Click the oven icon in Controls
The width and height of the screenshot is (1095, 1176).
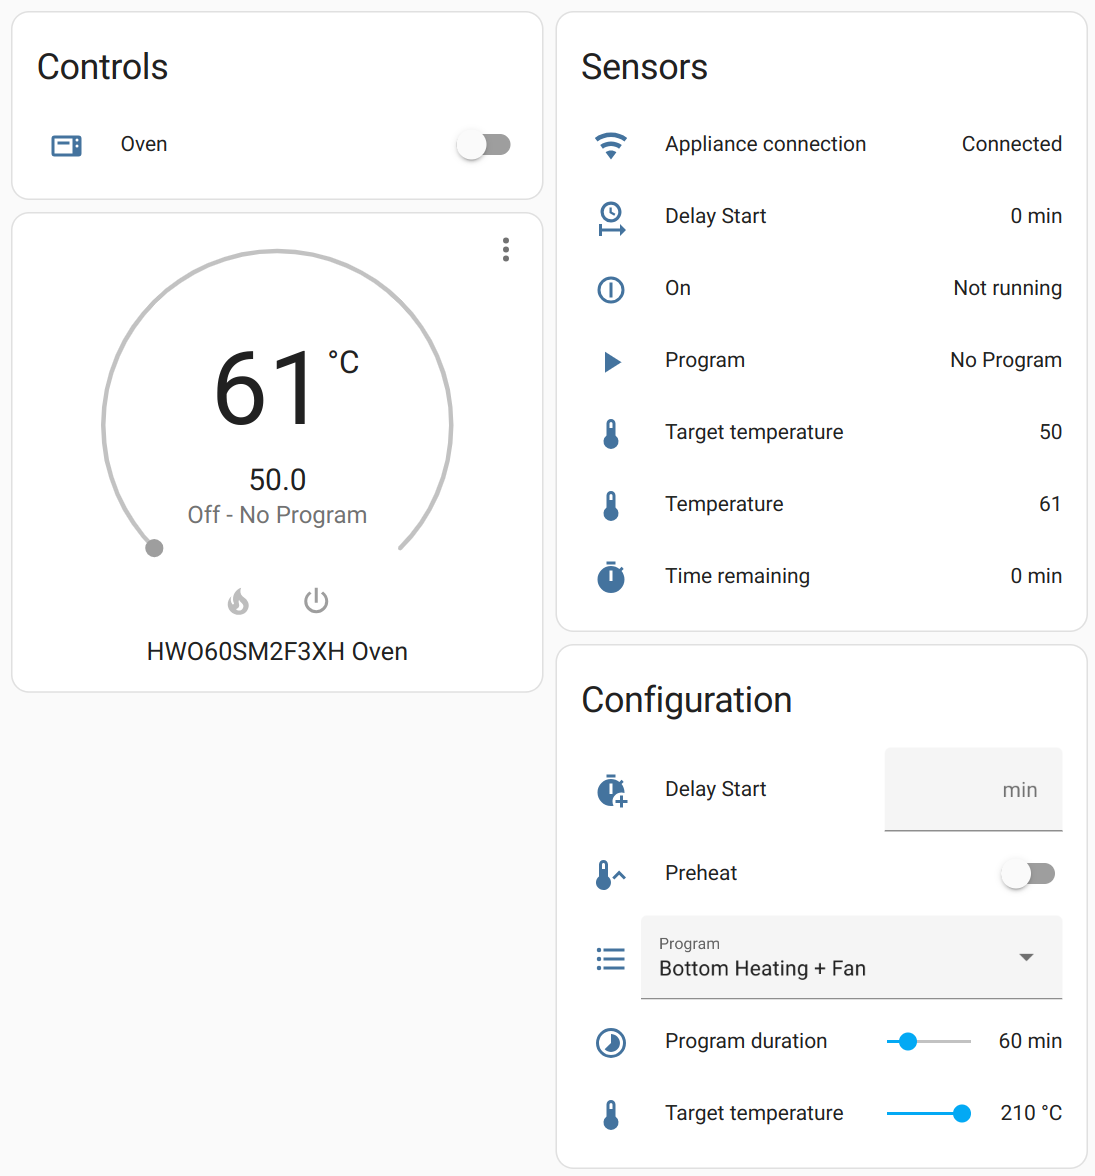point(66,145)
